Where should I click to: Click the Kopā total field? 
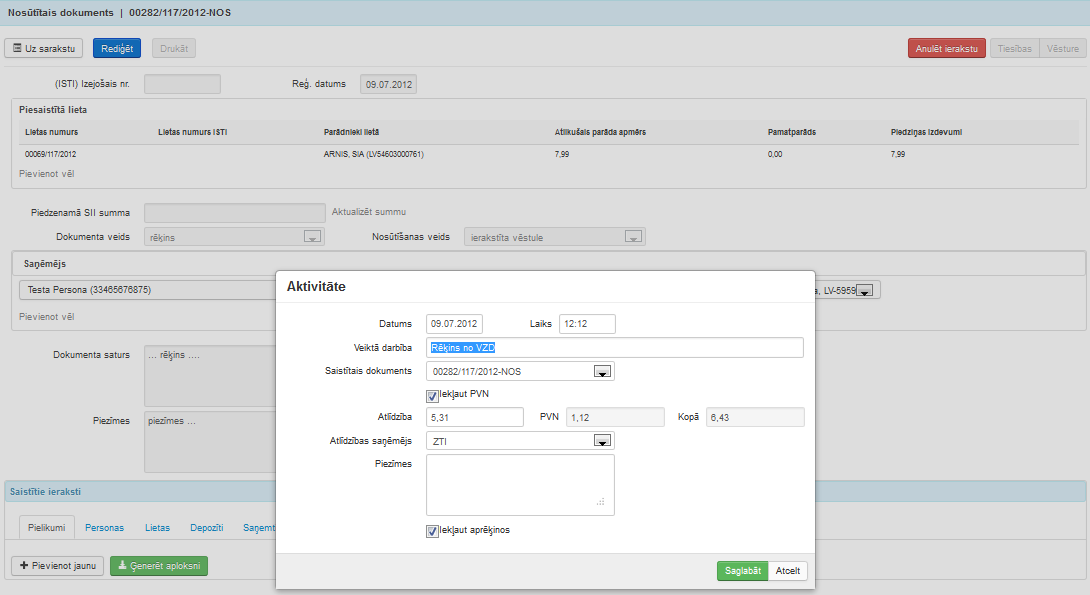(755, 417)
